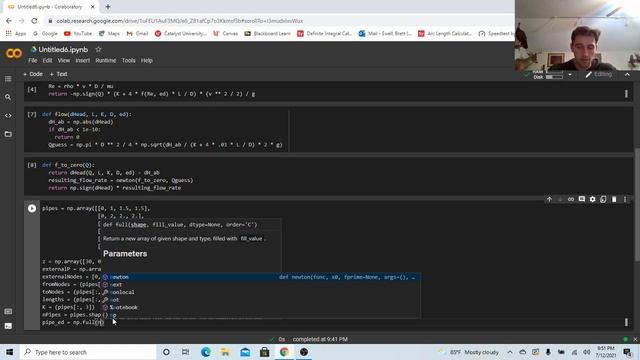Screen dimensions: 640x360
Task: Add a new Code cell
Action: point(33,74)
